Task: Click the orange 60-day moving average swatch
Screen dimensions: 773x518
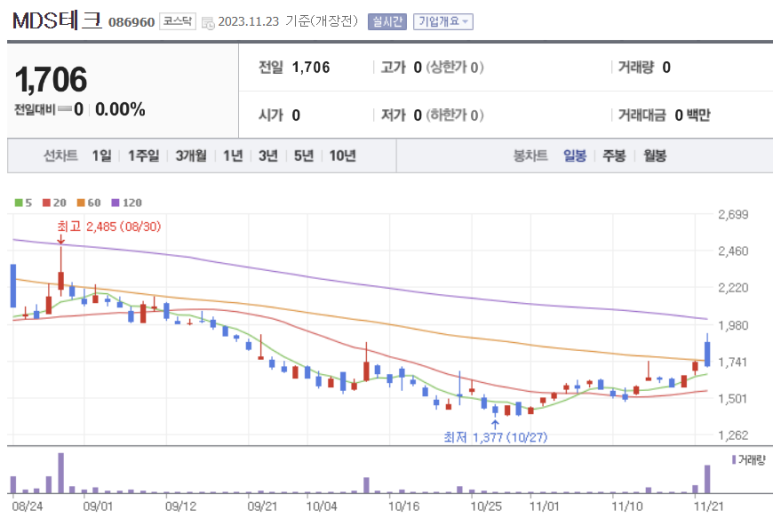Action: (x=81, y=203)
